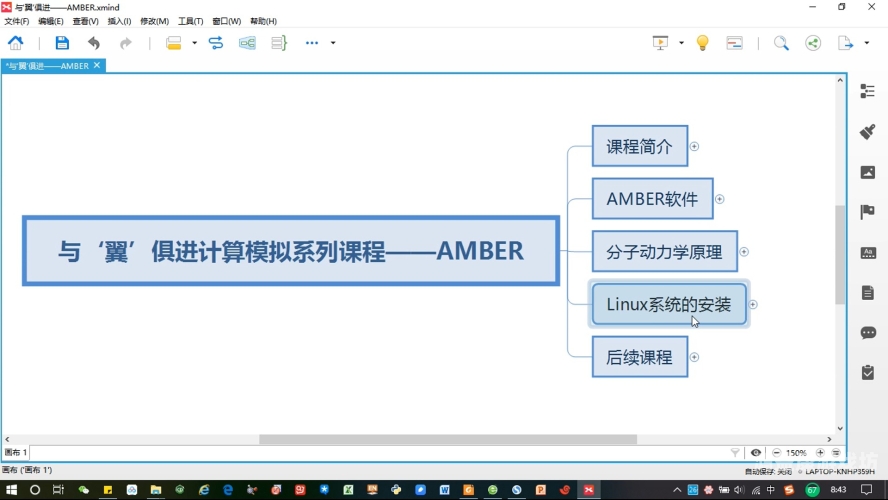Open the Outline panel in sidebar
The height and width of the screenshot is (500, 888).
point(867,91)
